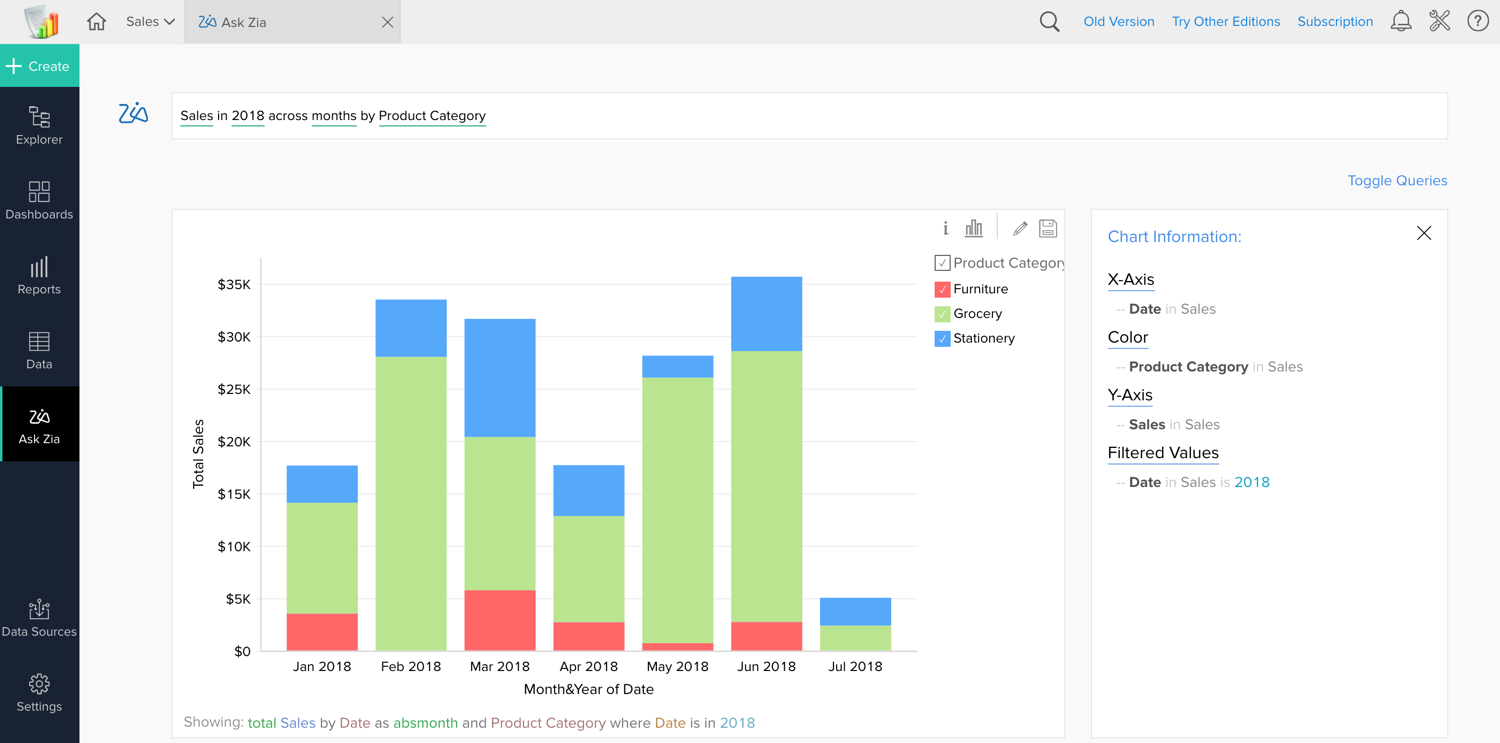Go to home icon
Viewport: 1500px width, 743px height.
[96, 21]
